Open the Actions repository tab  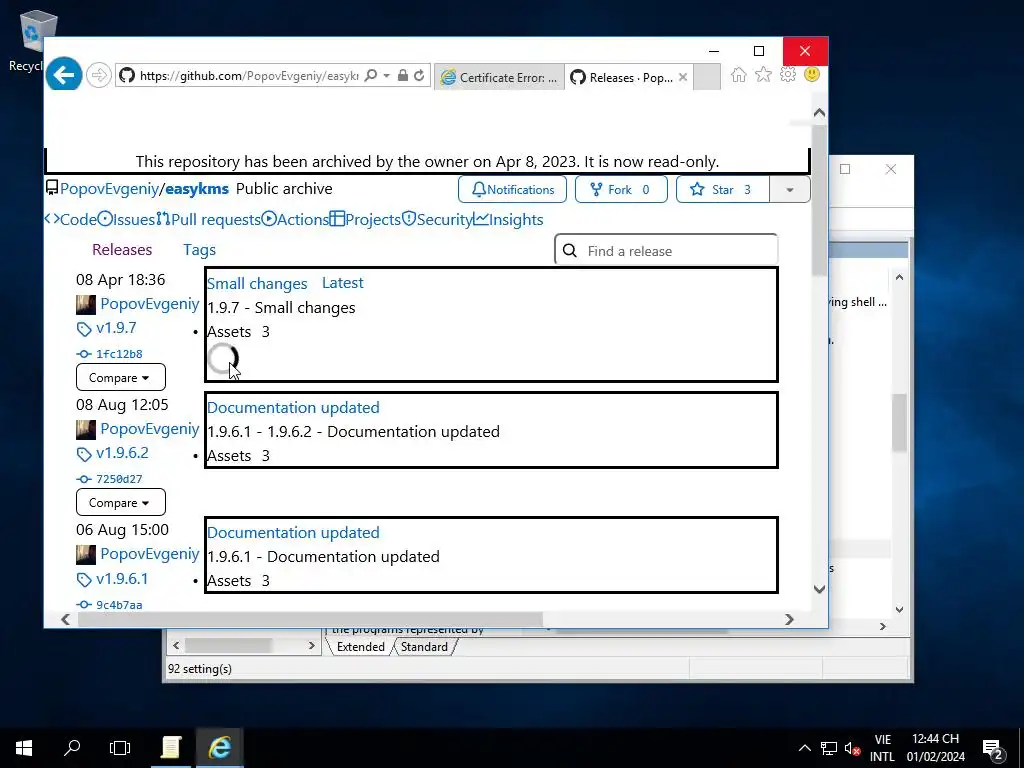pyautogui.click(x=295, y=219)
